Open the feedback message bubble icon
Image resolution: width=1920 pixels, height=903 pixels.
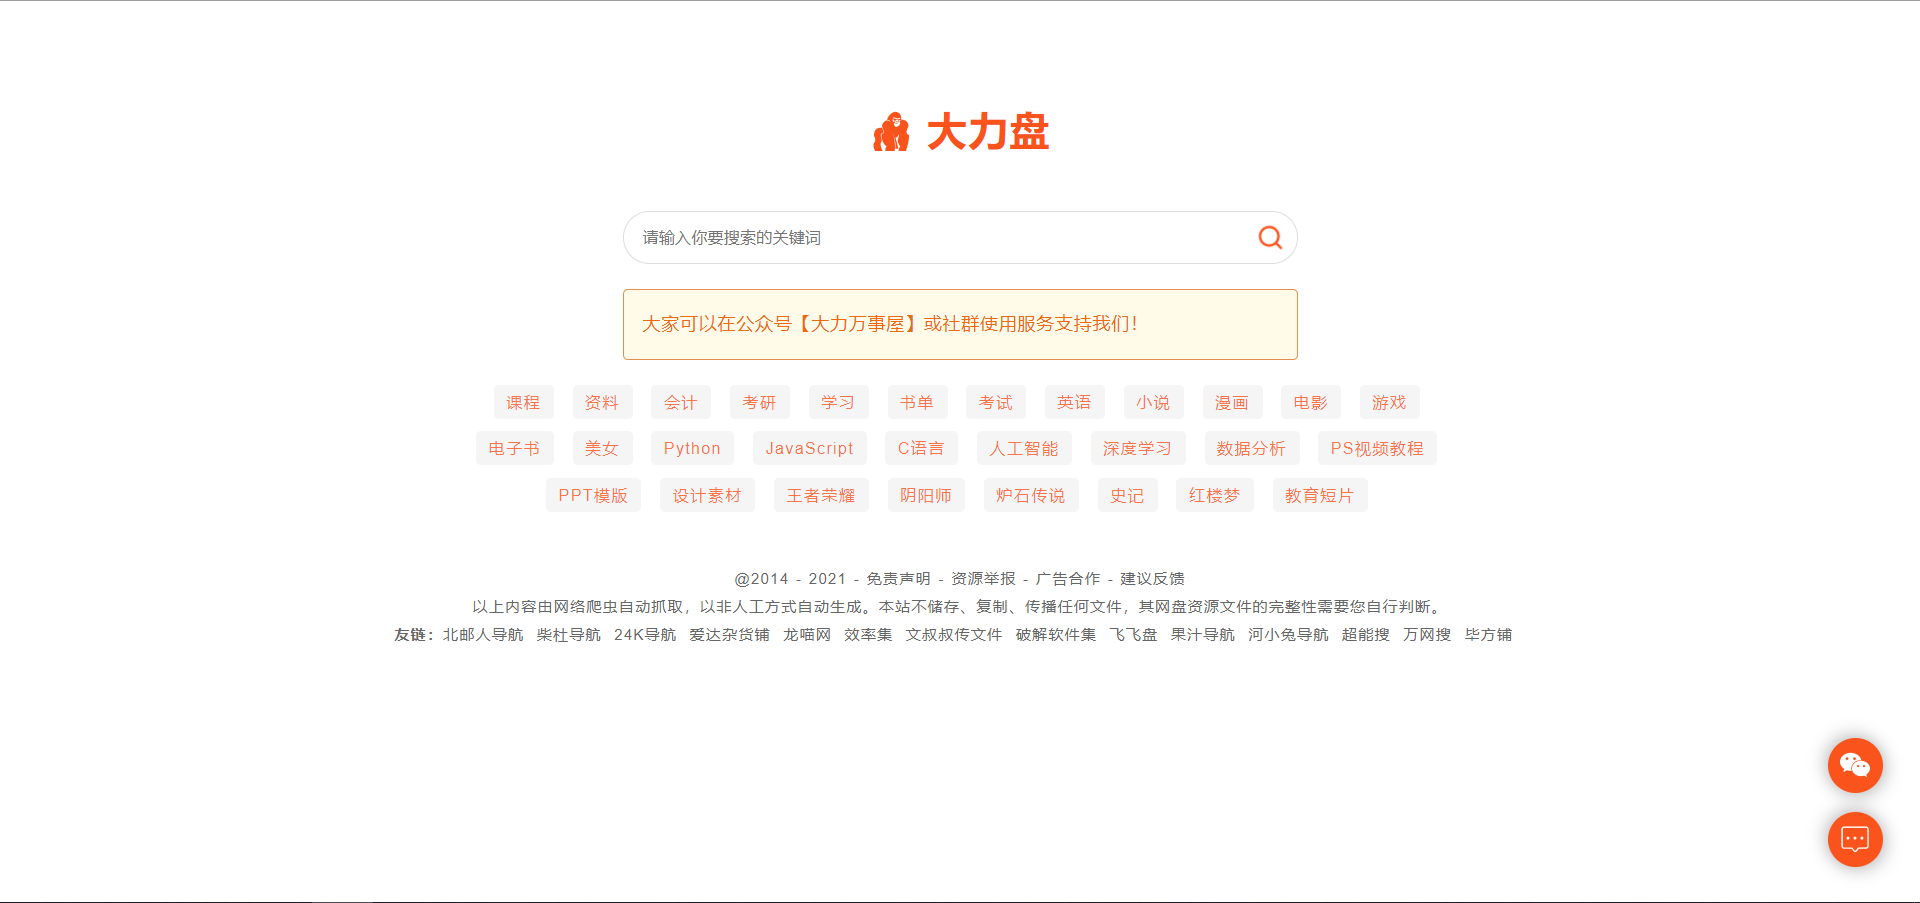pyautogui.click(x=1855, y=840)
